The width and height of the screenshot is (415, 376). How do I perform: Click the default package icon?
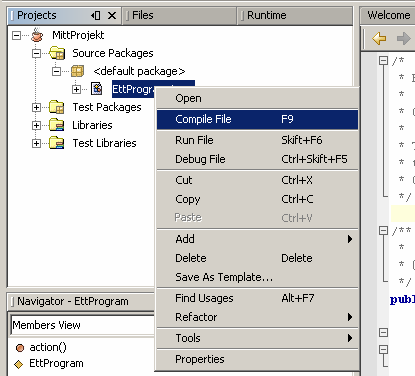coord(77,71)
